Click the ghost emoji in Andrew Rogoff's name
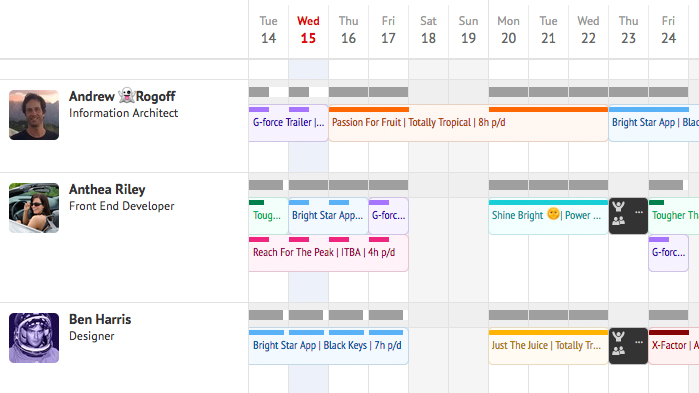This screenshot has width=699, height=393. [x=126, y=95]
